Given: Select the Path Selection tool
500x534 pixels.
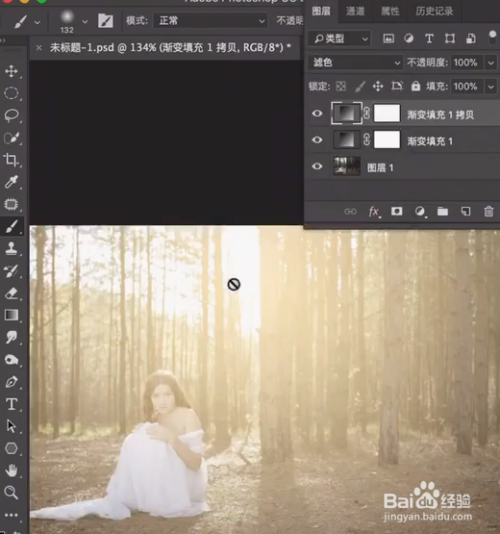Looking at the screenshot, I should pyautogui.click(x=11, y=426).
